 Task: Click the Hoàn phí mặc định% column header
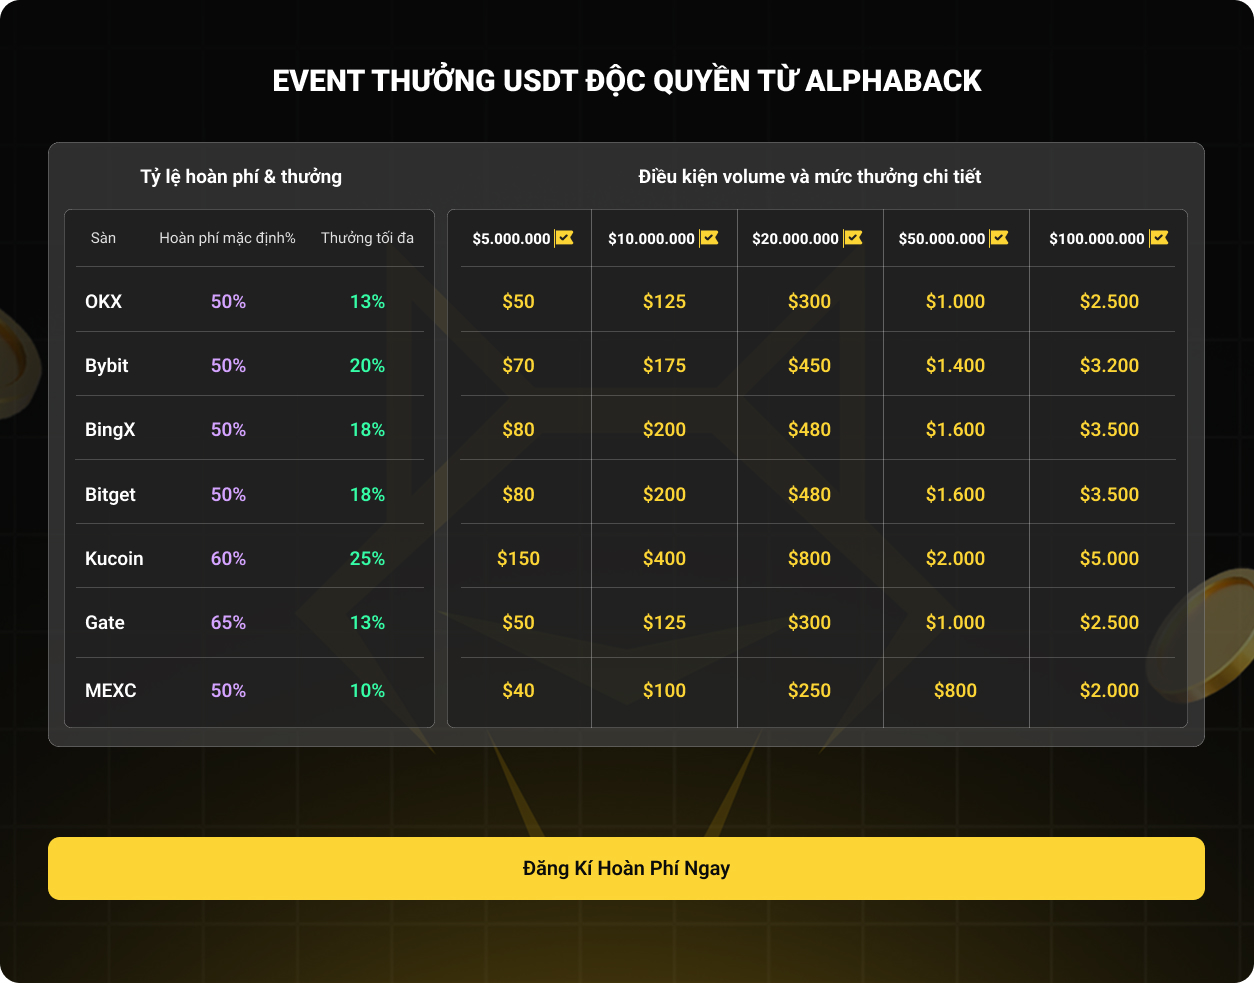tap(227, 238)
